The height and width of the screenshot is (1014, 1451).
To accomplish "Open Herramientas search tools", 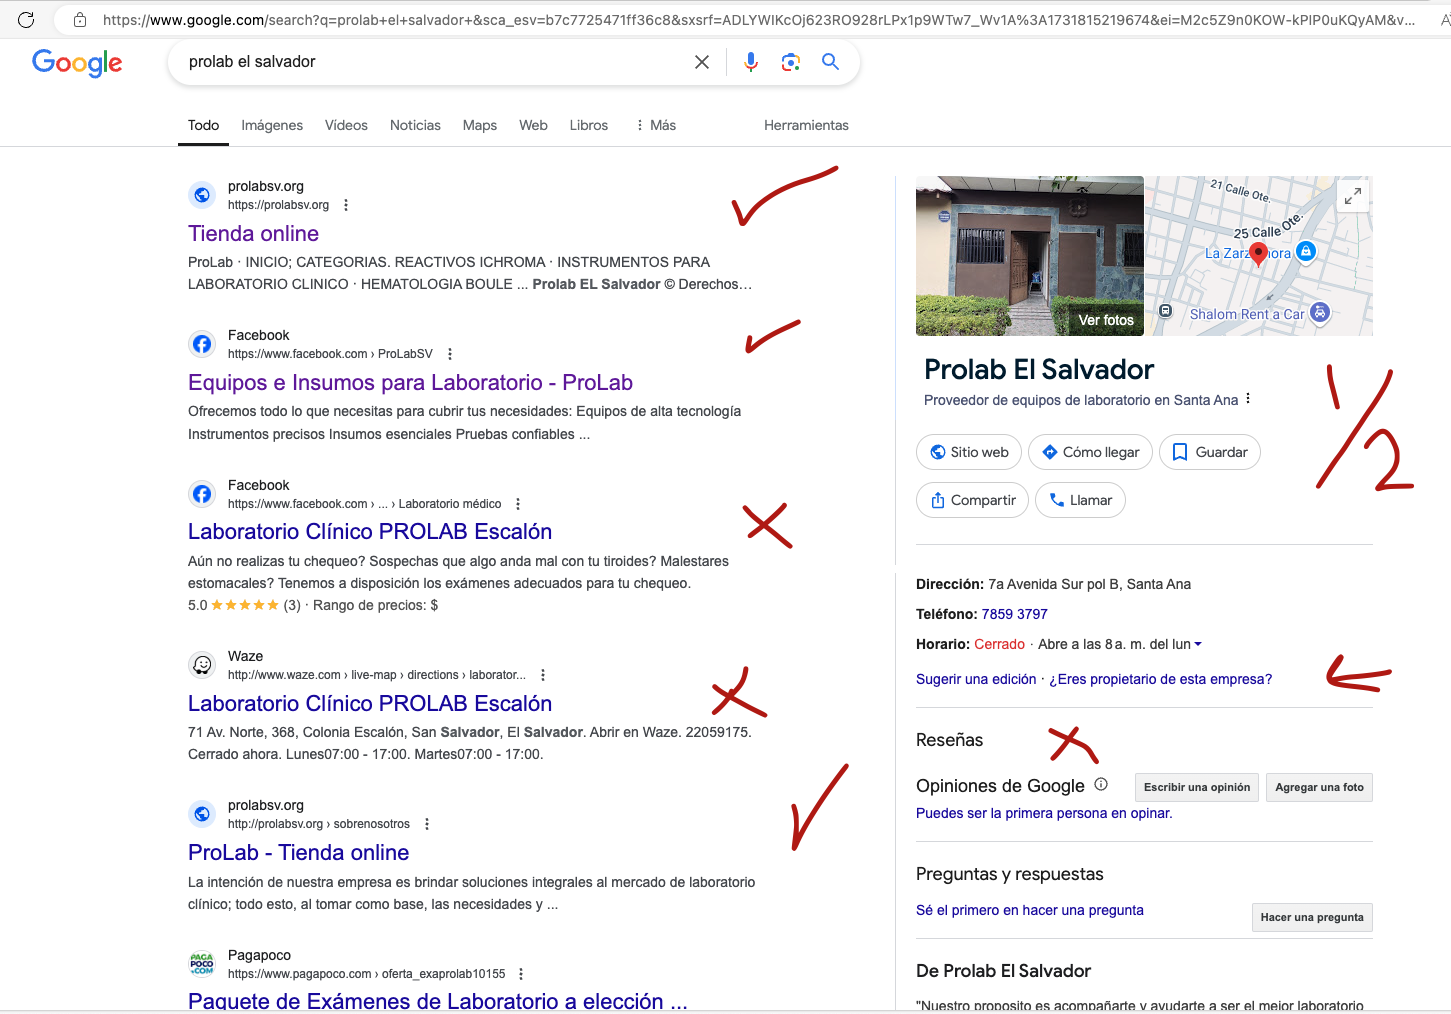I will click(x=806, y=125).
